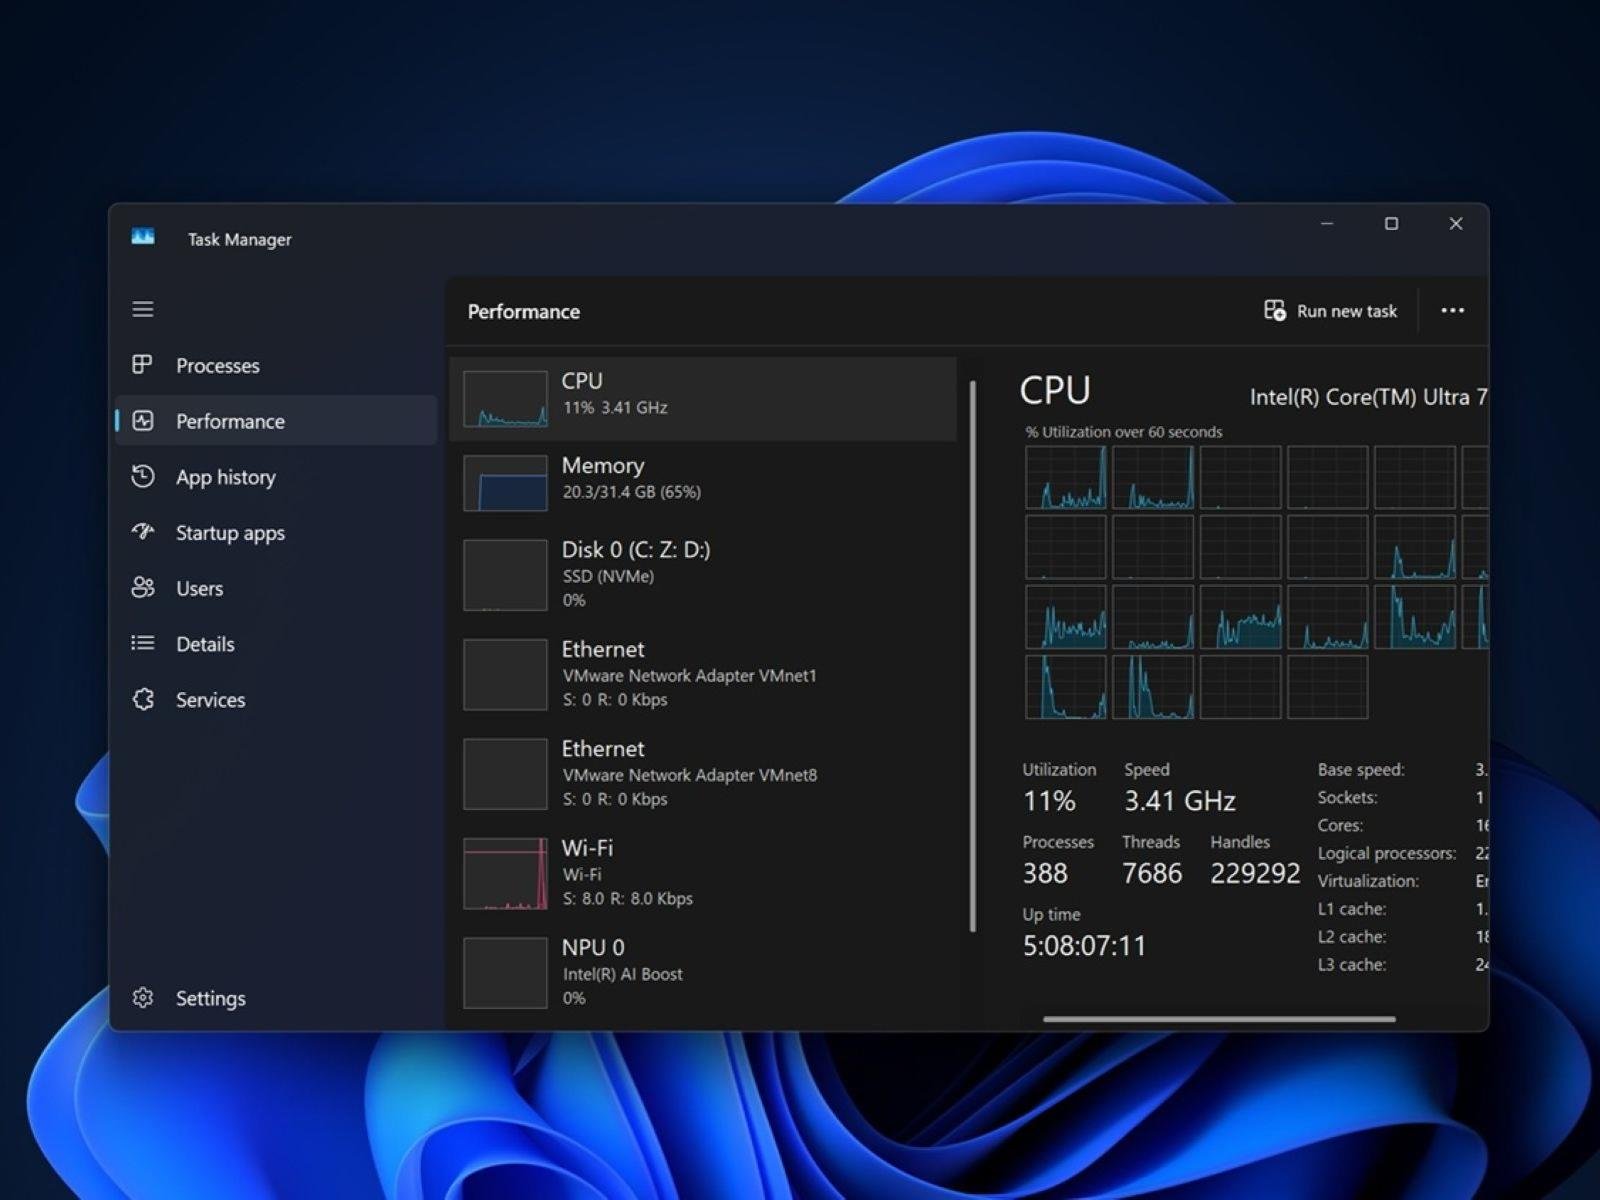
Task: Click the Task Manager logo in title bar
Action: click(143, 237)
